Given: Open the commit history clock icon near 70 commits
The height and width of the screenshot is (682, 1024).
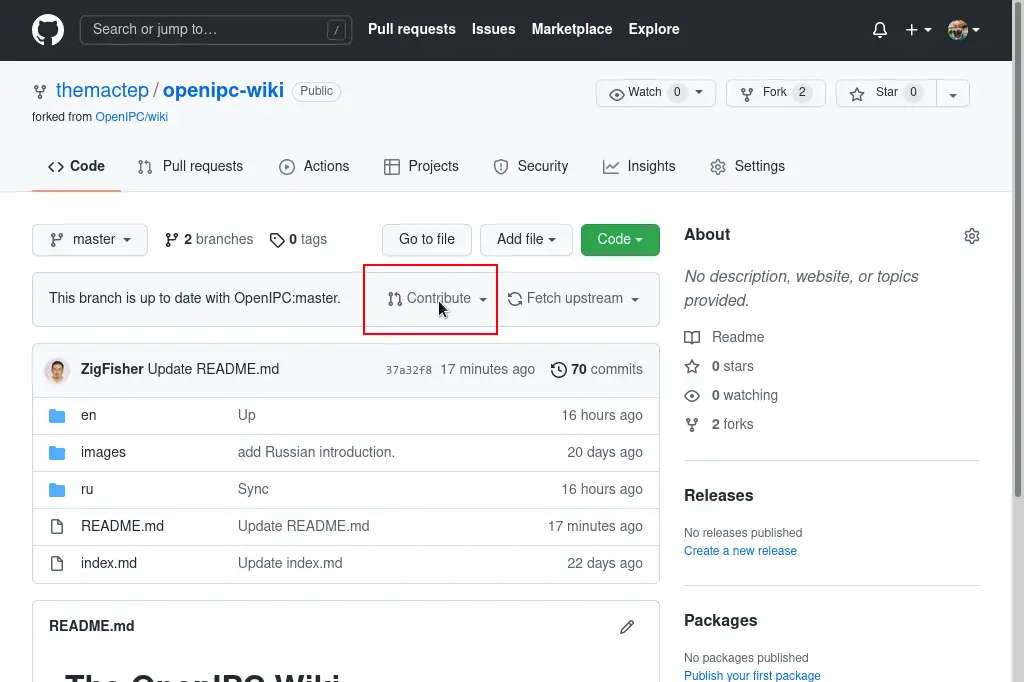Looking at the screenshot, I should (558, 369).
